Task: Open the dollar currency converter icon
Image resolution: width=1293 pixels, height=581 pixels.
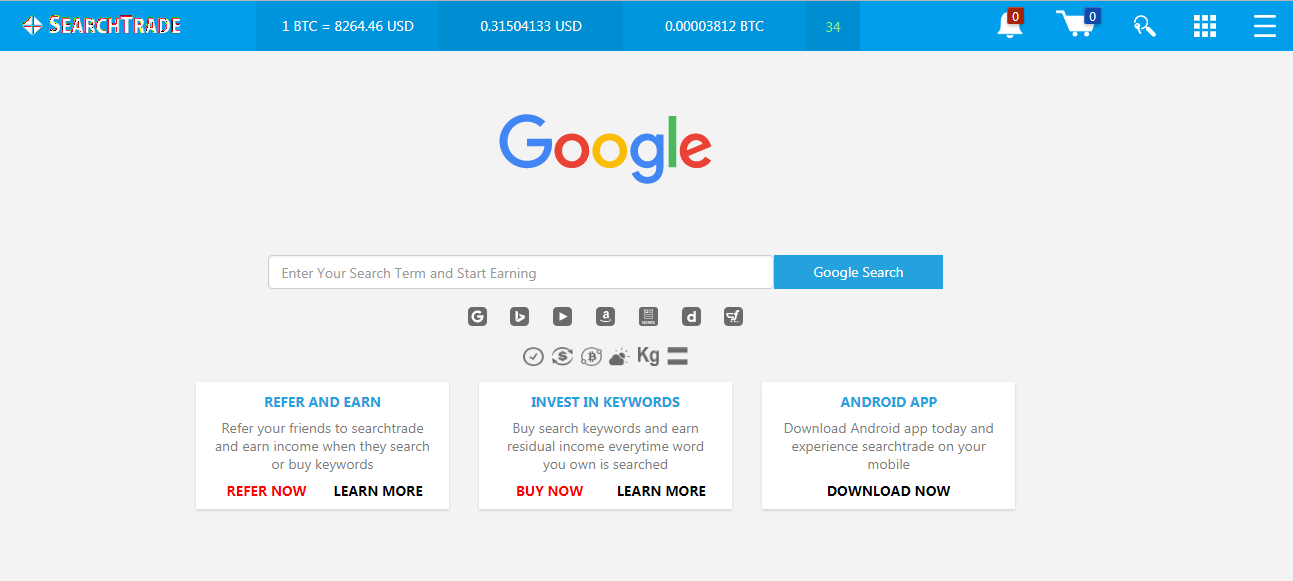Action: point(562,356)
